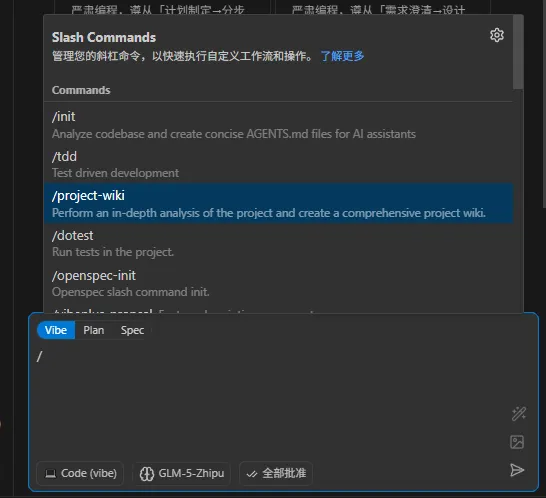The width and height of the screenshot is (546, 498).
Task: Send message with paper plane icon
Action: click(517, 470)
